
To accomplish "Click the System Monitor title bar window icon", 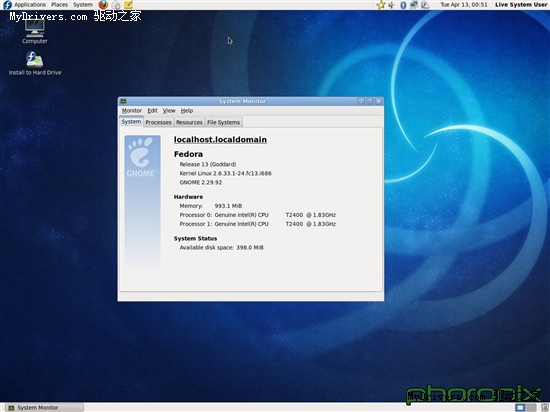I will click(x=123, y=101).
